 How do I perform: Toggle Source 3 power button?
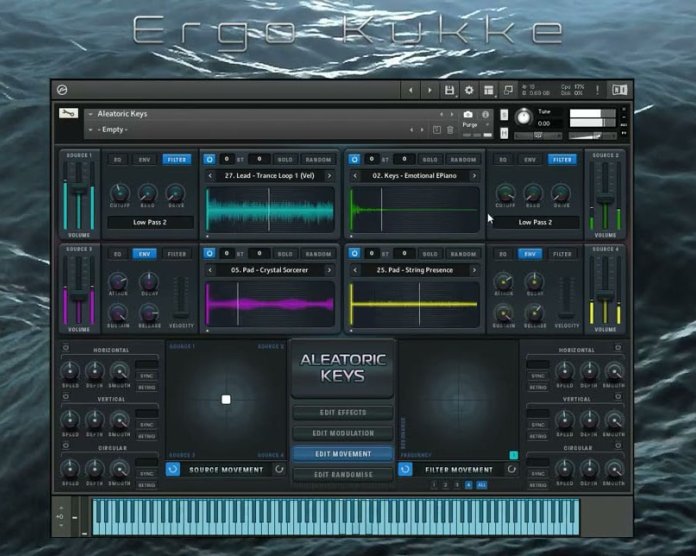[209, 253]
